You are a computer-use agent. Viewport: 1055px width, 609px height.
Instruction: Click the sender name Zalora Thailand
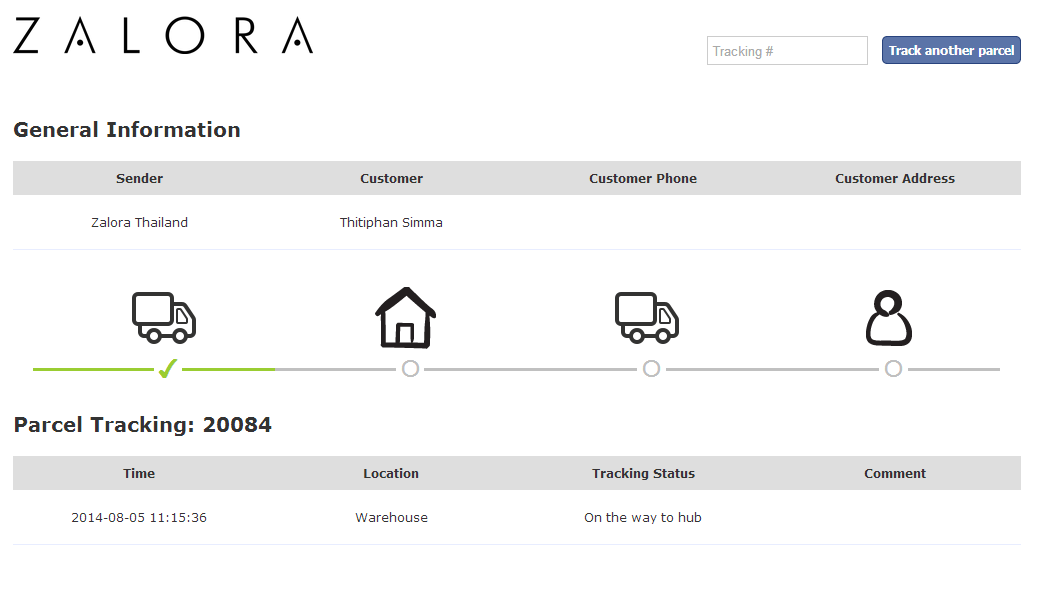[x=139, y=222]
